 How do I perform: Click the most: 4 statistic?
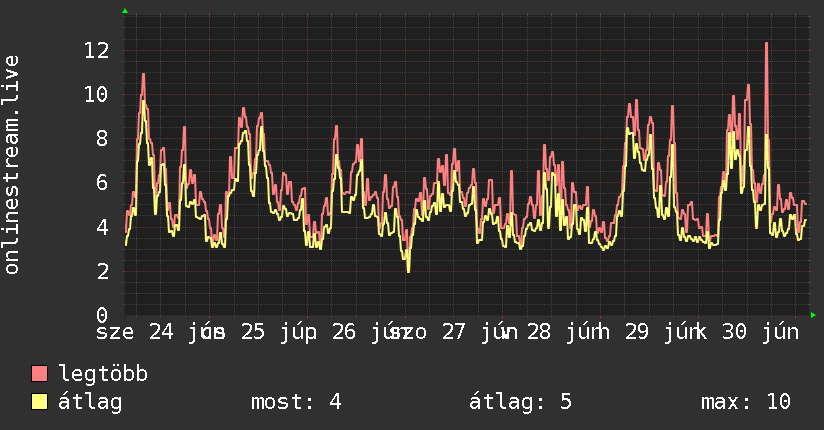296,402
